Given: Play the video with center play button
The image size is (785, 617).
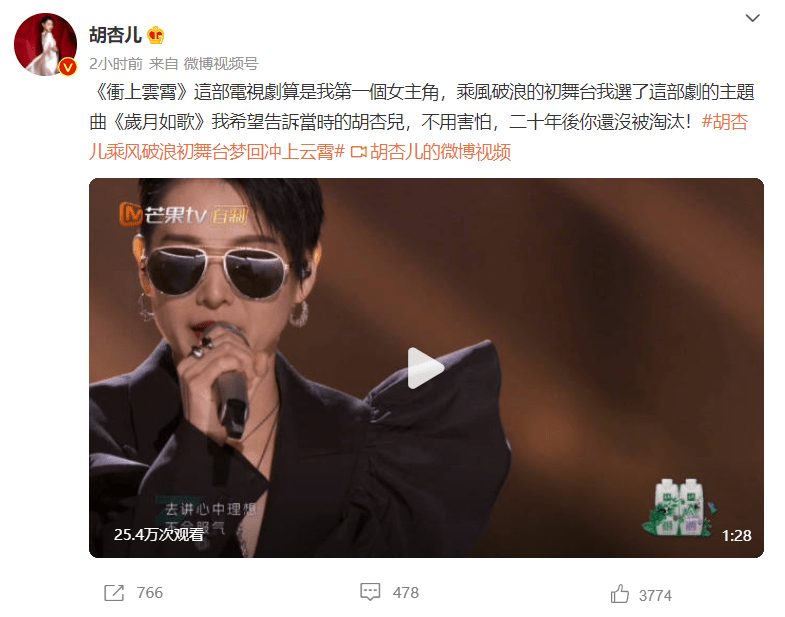Looking at the screenshot, I should (425, 368).
